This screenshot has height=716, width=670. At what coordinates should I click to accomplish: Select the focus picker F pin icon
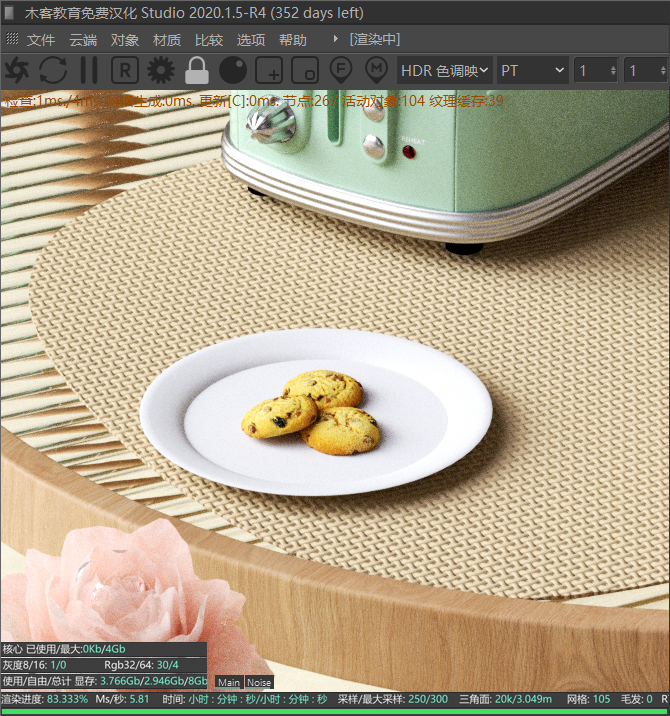click(341, 70)
